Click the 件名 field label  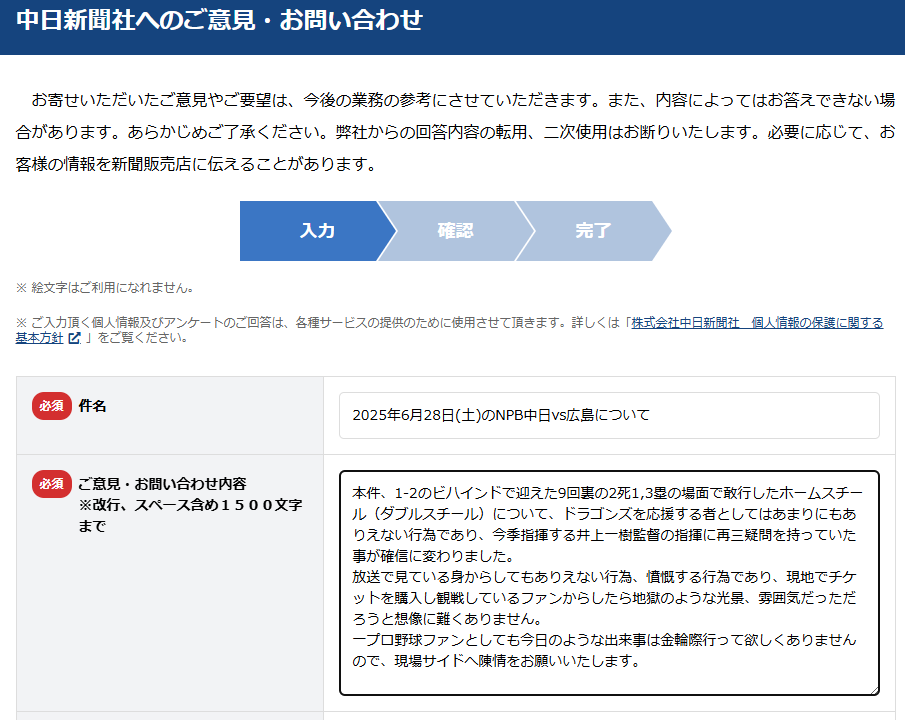(x=92, y=406)
